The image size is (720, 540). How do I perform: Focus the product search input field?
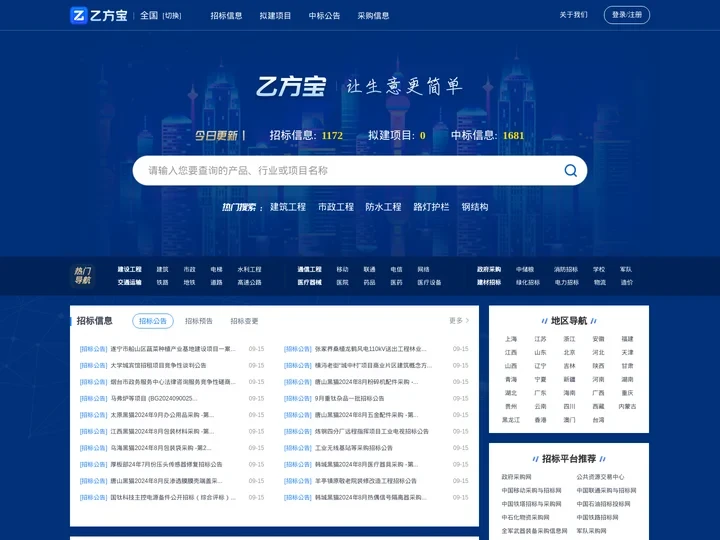[349, 170]
